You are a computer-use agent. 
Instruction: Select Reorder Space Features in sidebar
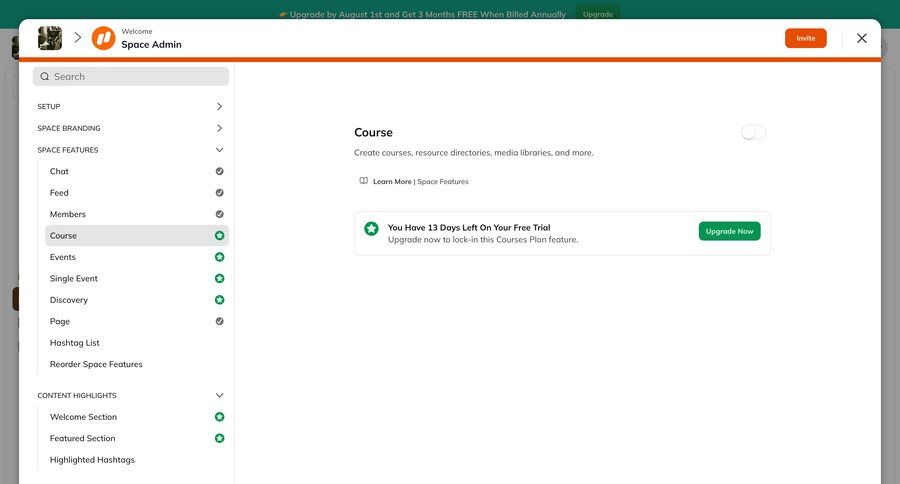tap(96, 364)
